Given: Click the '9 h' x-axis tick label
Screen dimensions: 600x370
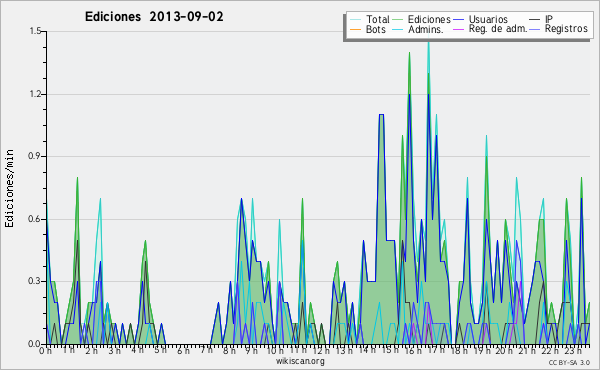Looking at the screenshot, I should (x=252, y=350).
